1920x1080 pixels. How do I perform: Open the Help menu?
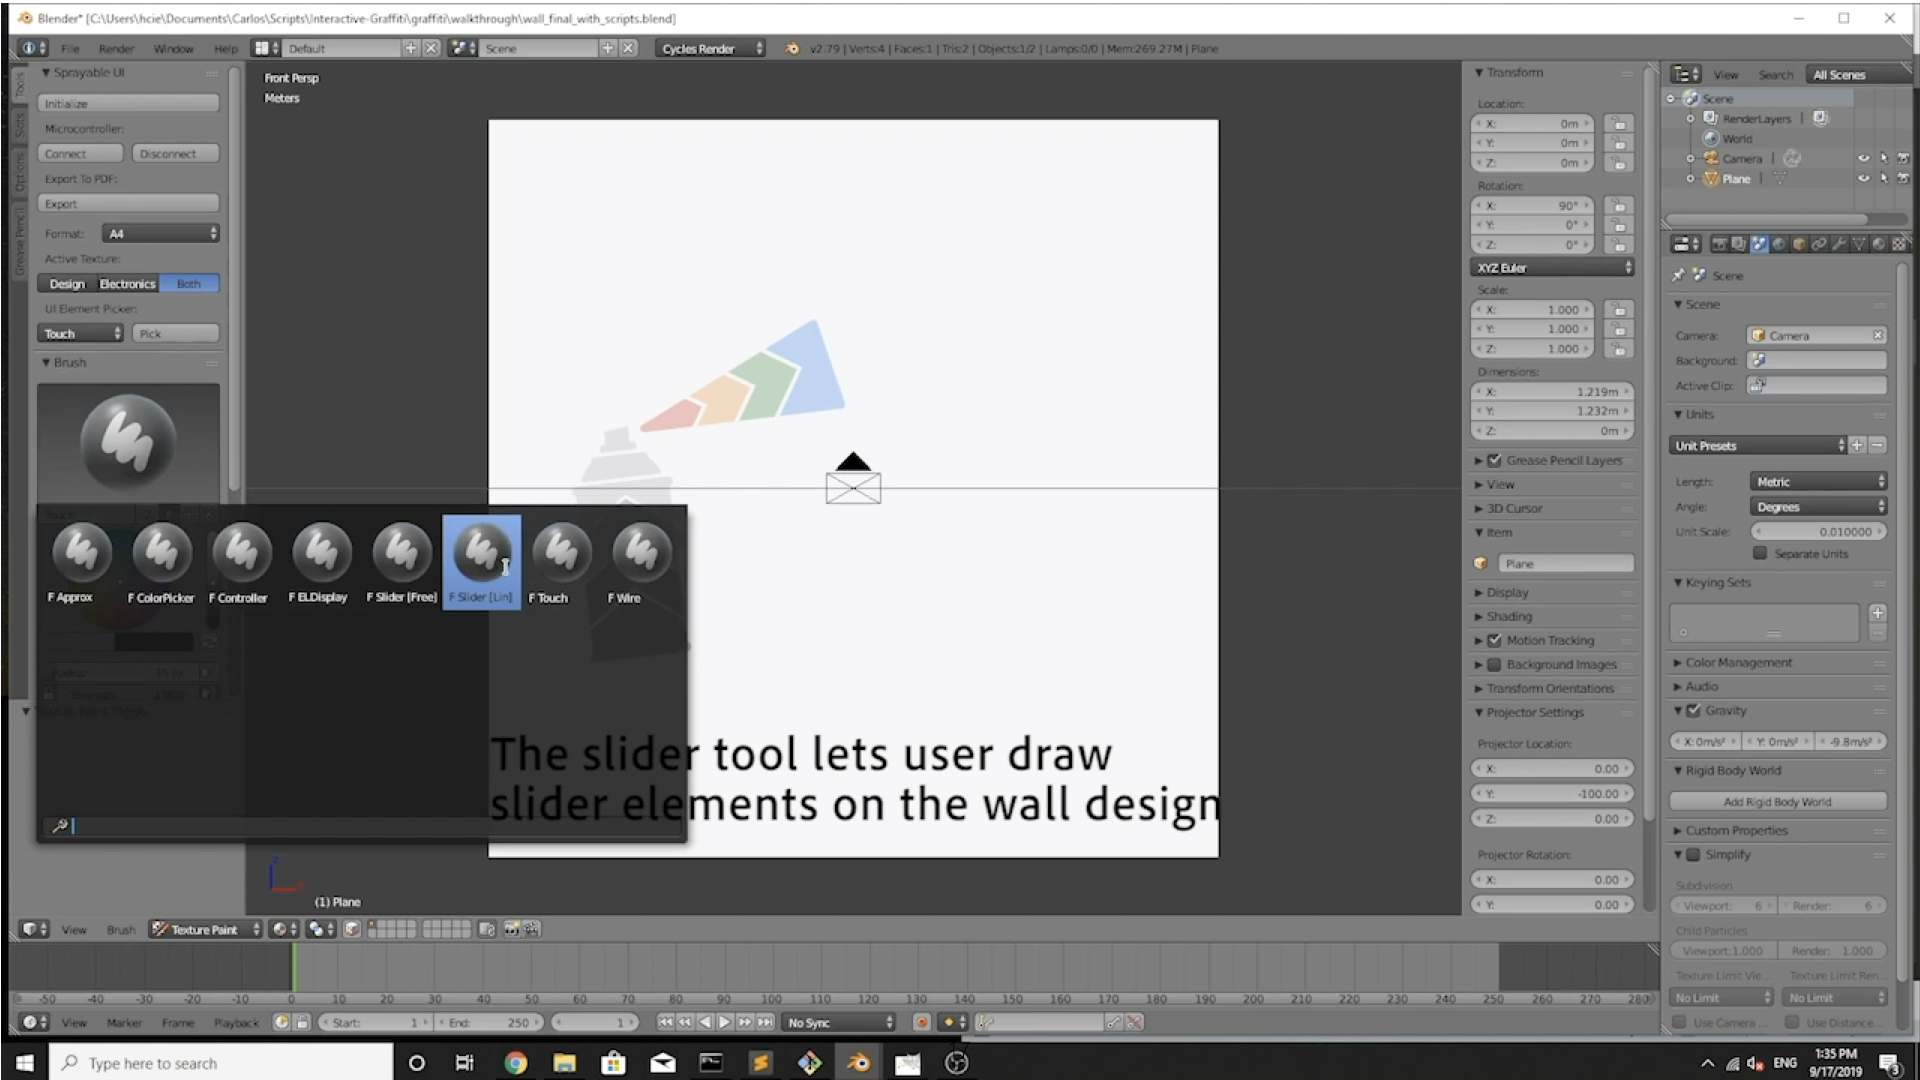click(225, 48)
